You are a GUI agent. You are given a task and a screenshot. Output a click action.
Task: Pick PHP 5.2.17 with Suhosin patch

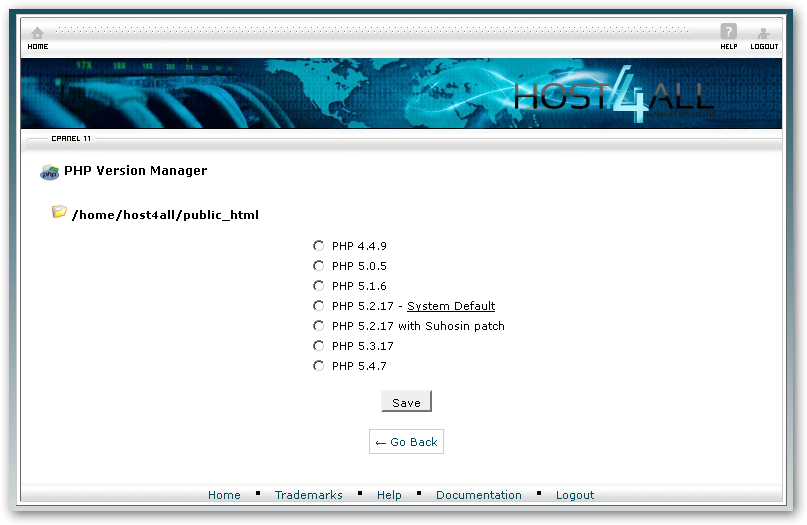pyautogui.click(x=319, y=326)
